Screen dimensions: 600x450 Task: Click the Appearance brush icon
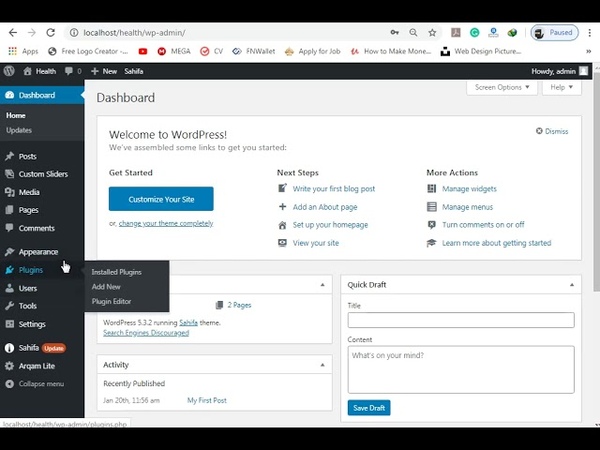pyautogui.click(x=10, y=252)
